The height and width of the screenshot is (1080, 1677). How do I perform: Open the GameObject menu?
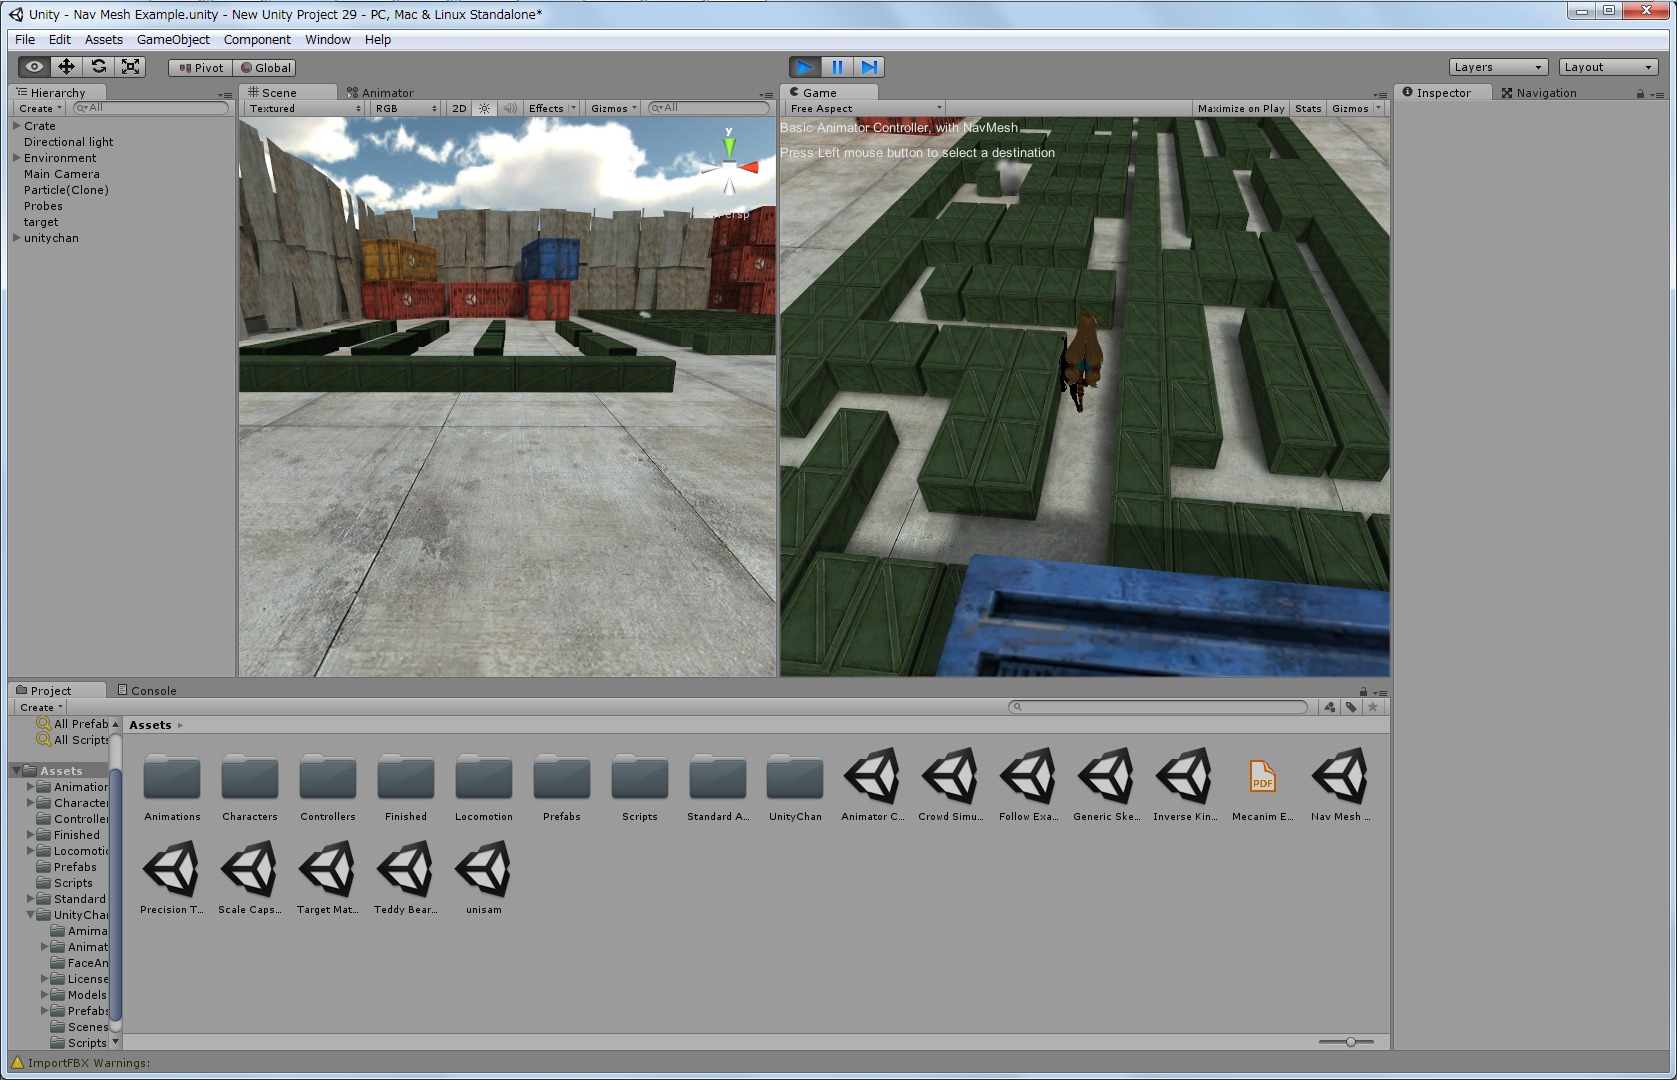(x=173, y=39)
